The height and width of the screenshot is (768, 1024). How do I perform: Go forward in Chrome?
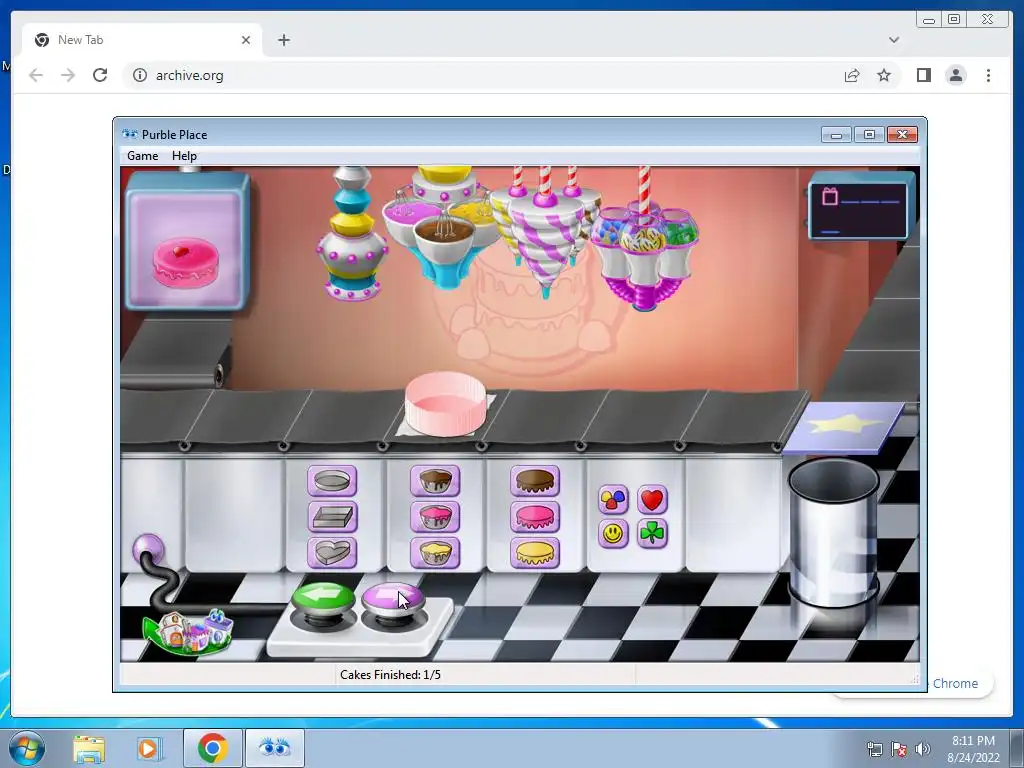tap(68, 75)
